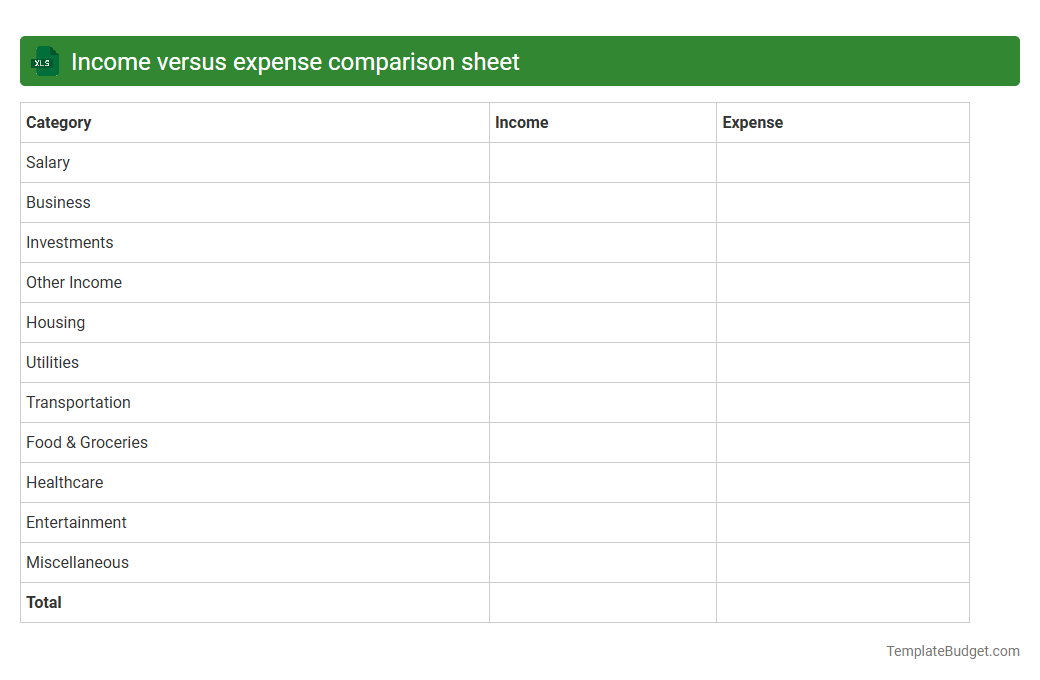This screenshot has width=1040, height=680.
Task: Click the Expense cell in the Total row
Action: (x=842, y=602)
